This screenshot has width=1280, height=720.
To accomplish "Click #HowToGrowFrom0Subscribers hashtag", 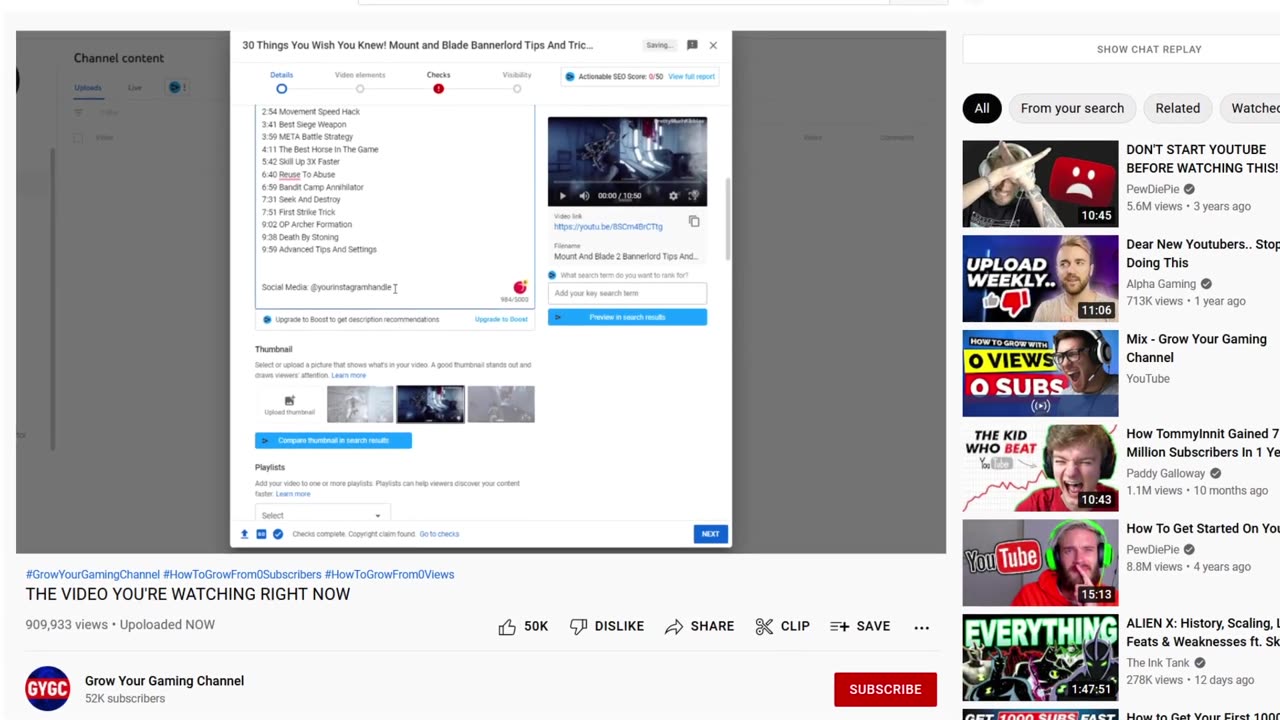I will point(242,574).
